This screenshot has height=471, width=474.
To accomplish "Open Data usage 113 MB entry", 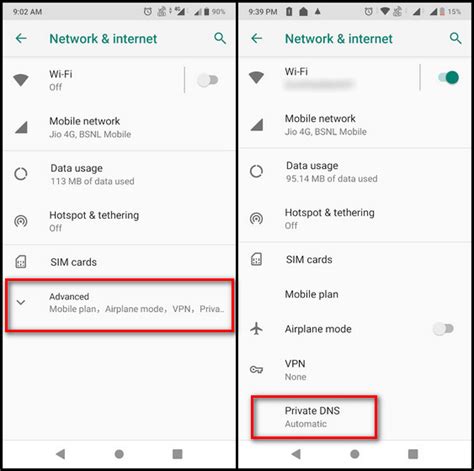I will (120, 174).
